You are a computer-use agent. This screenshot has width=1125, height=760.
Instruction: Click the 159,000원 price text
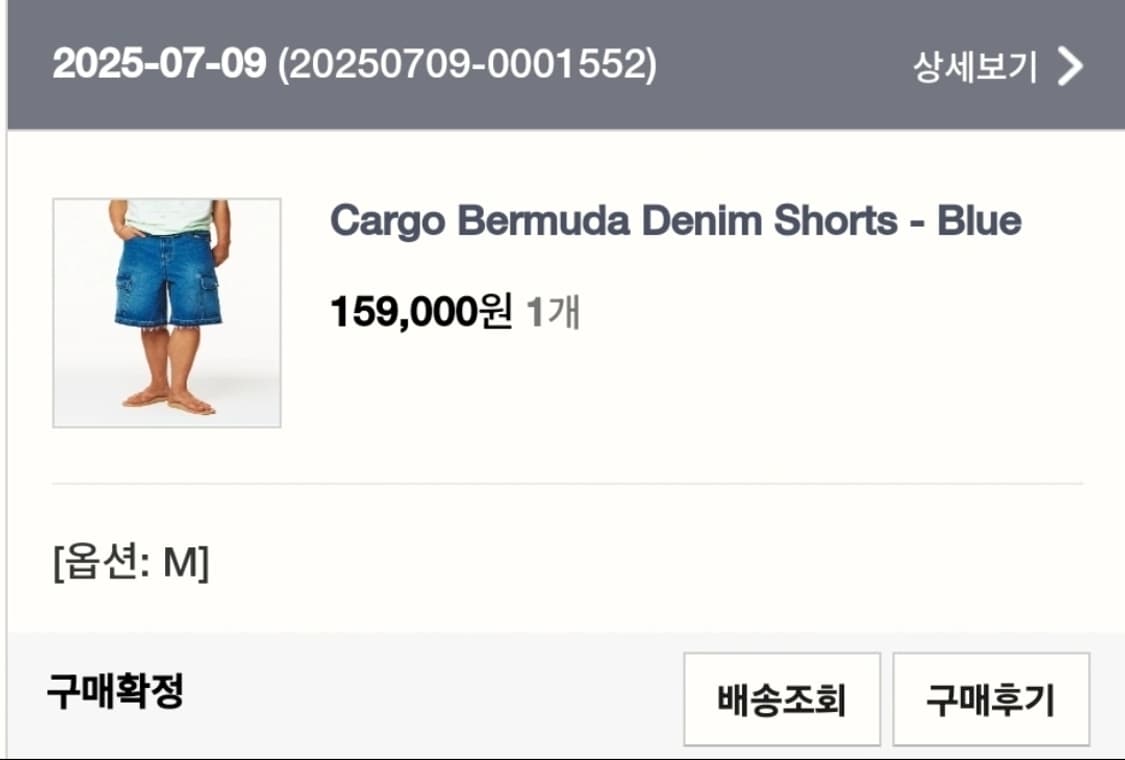tap(420, 313)
